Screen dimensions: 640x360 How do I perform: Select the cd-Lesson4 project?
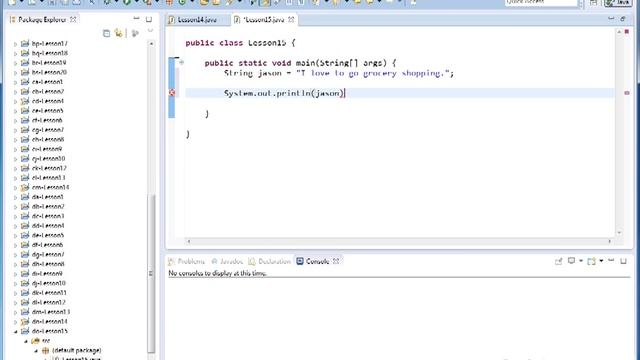(x=48, y=101)
